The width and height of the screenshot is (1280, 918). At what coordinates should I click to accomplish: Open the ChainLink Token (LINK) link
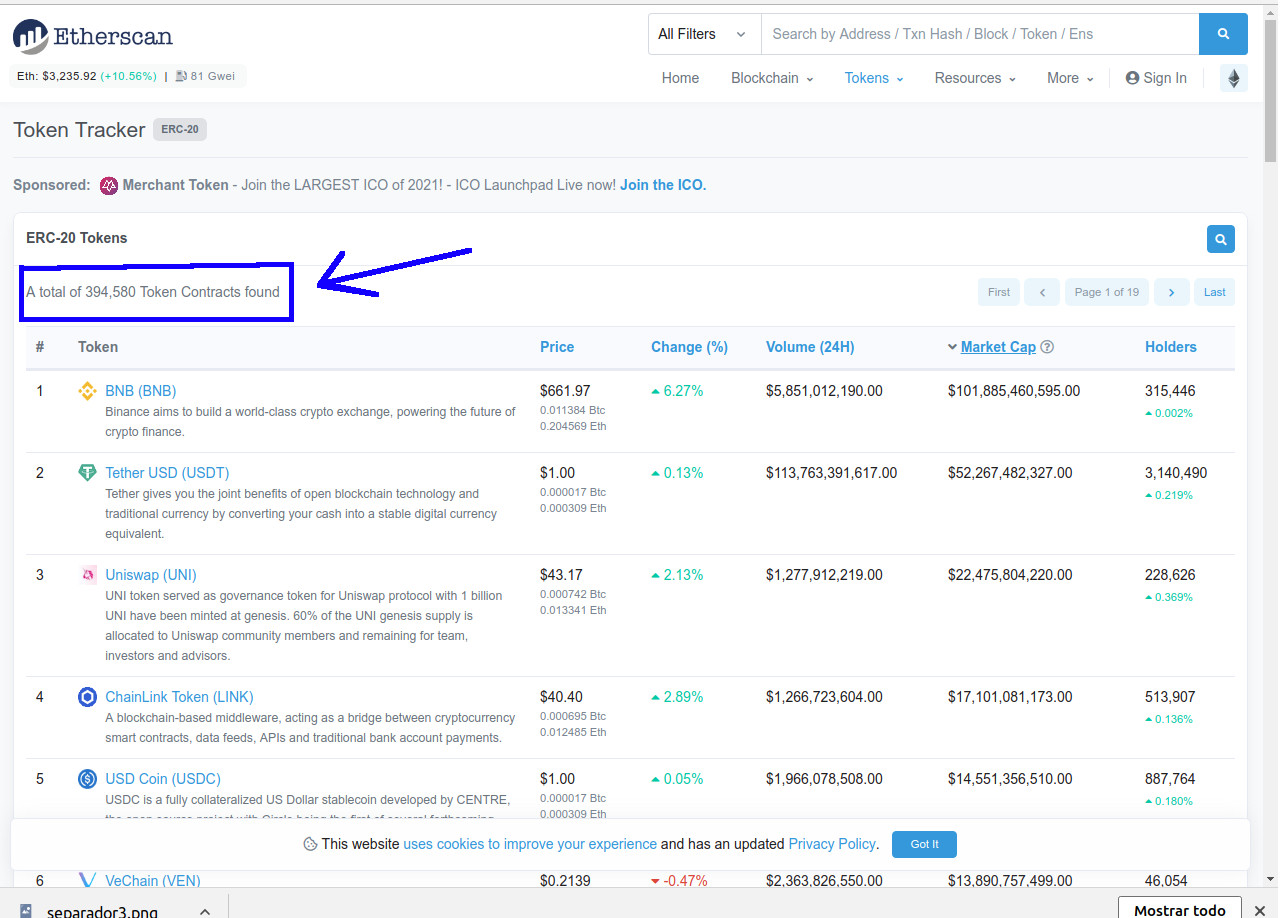[179, 697]
